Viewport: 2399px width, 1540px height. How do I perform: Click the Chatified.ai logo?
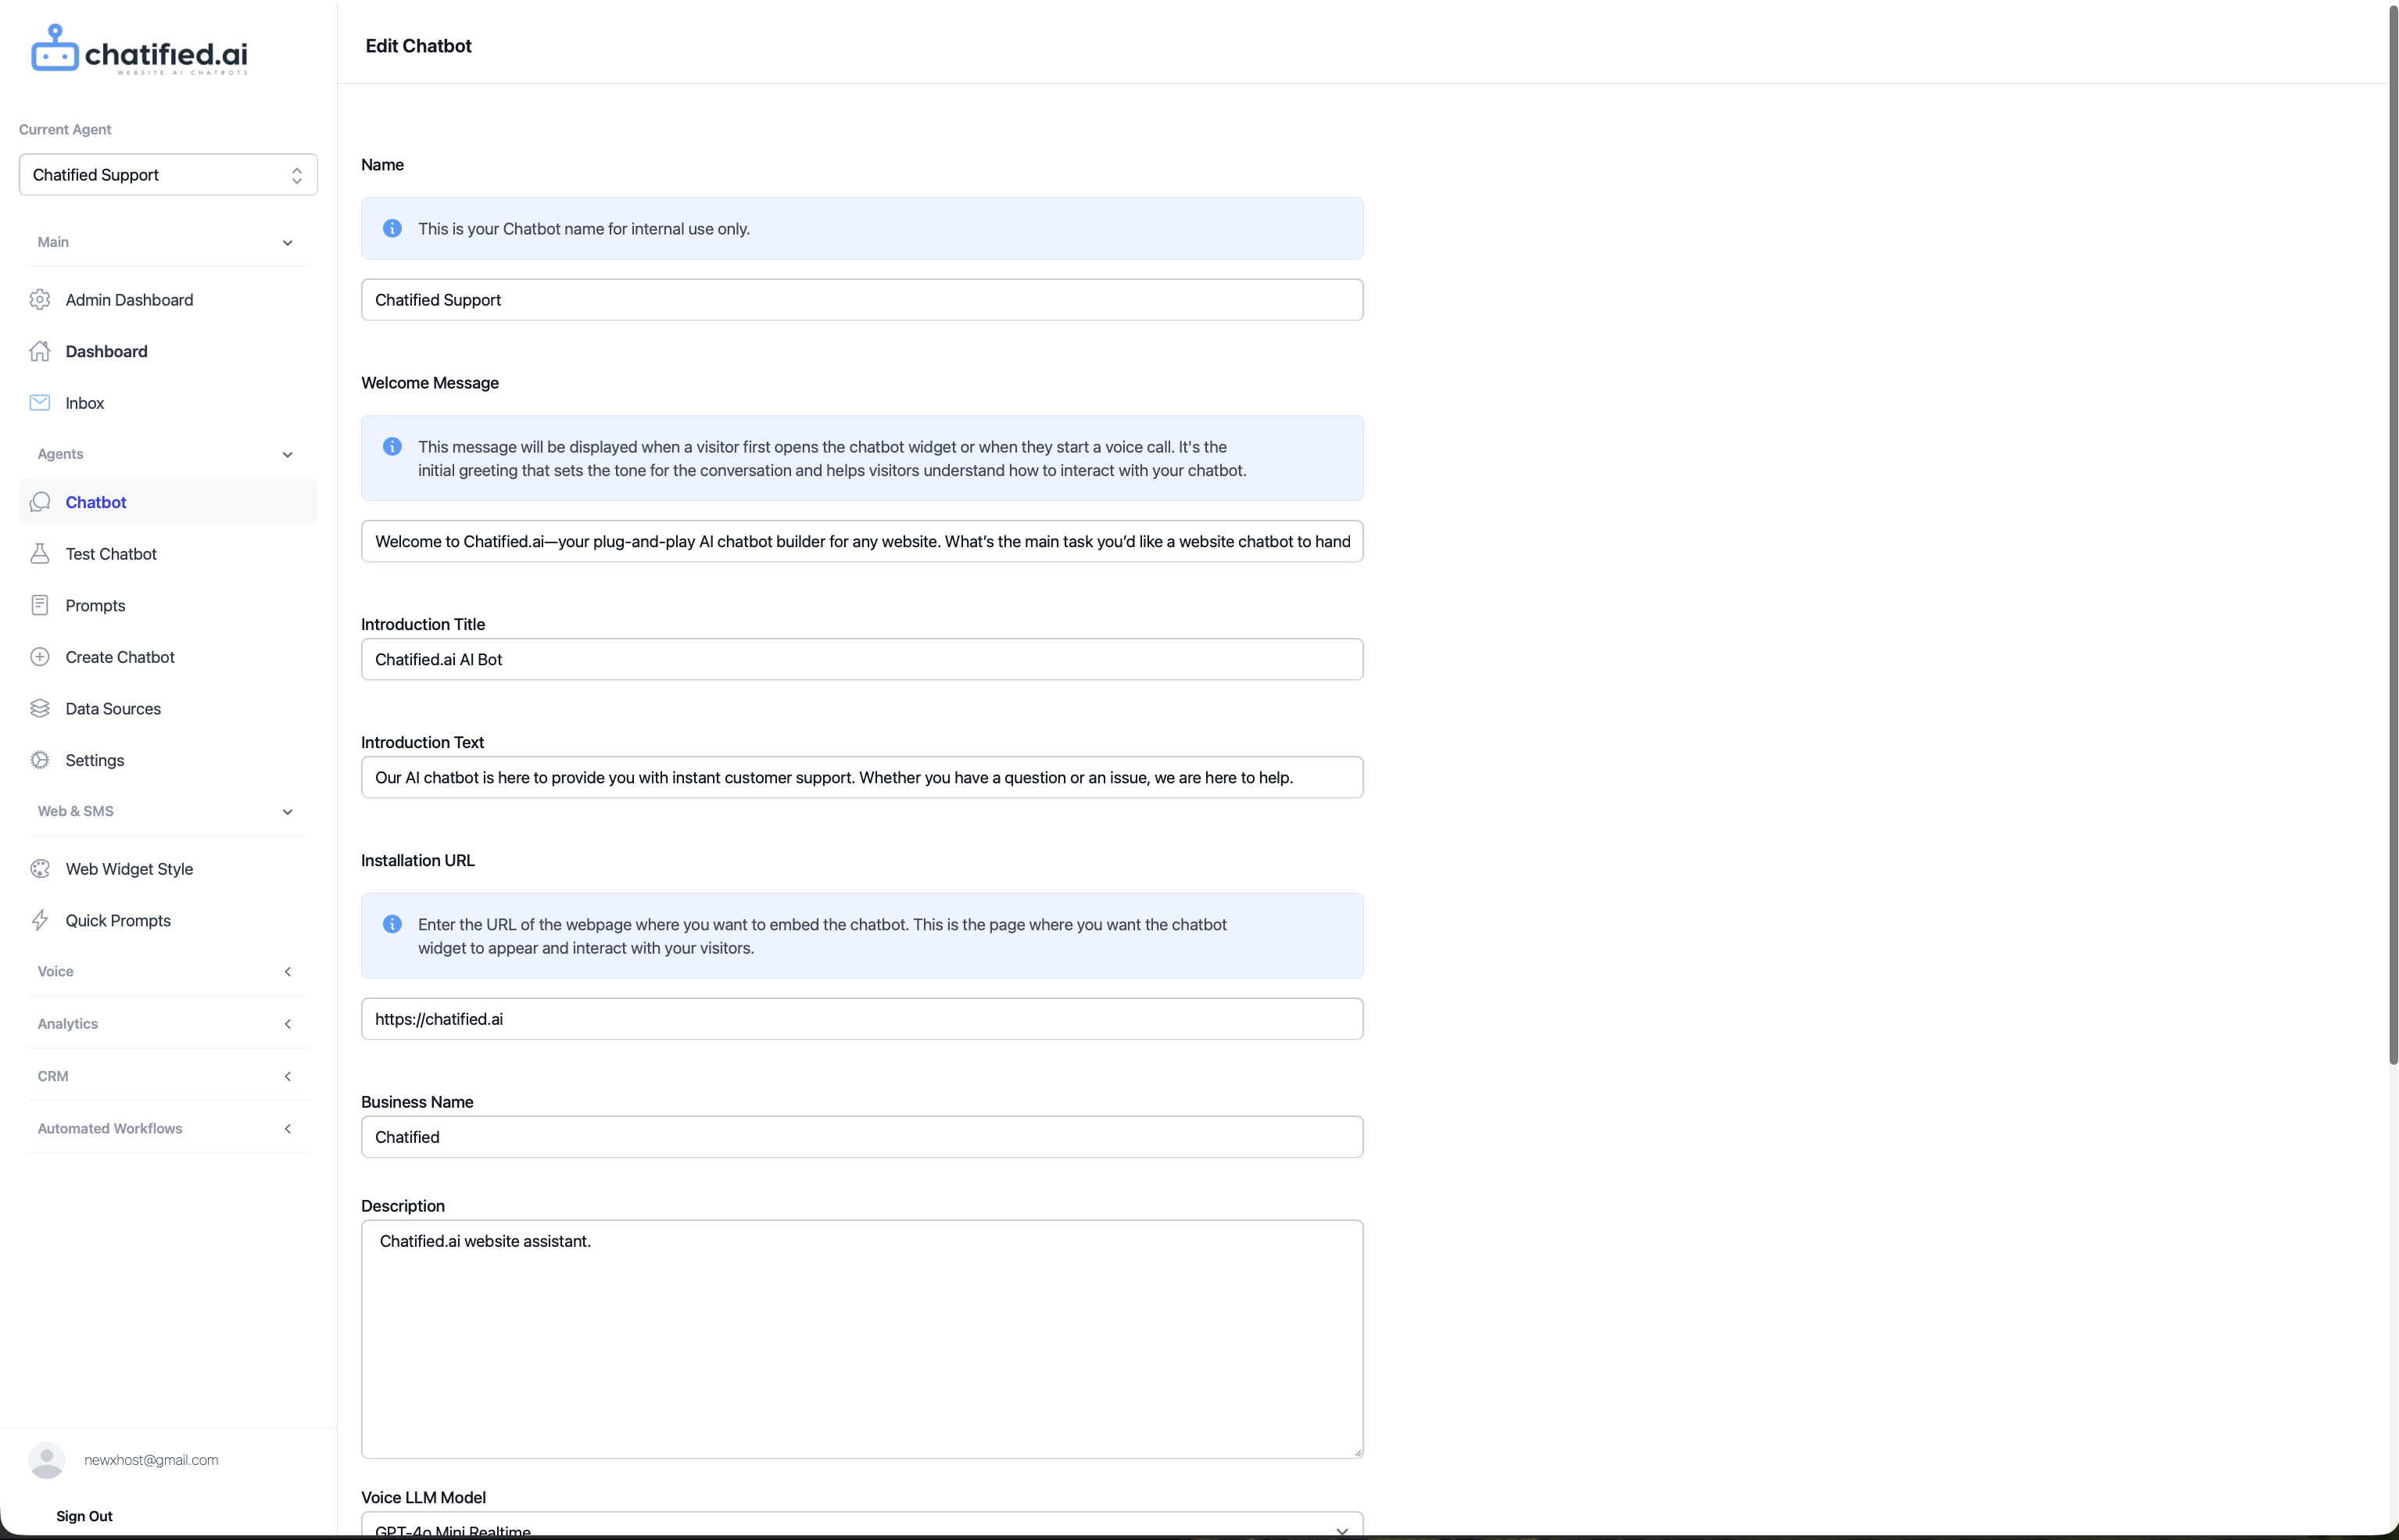click(139, 50)
